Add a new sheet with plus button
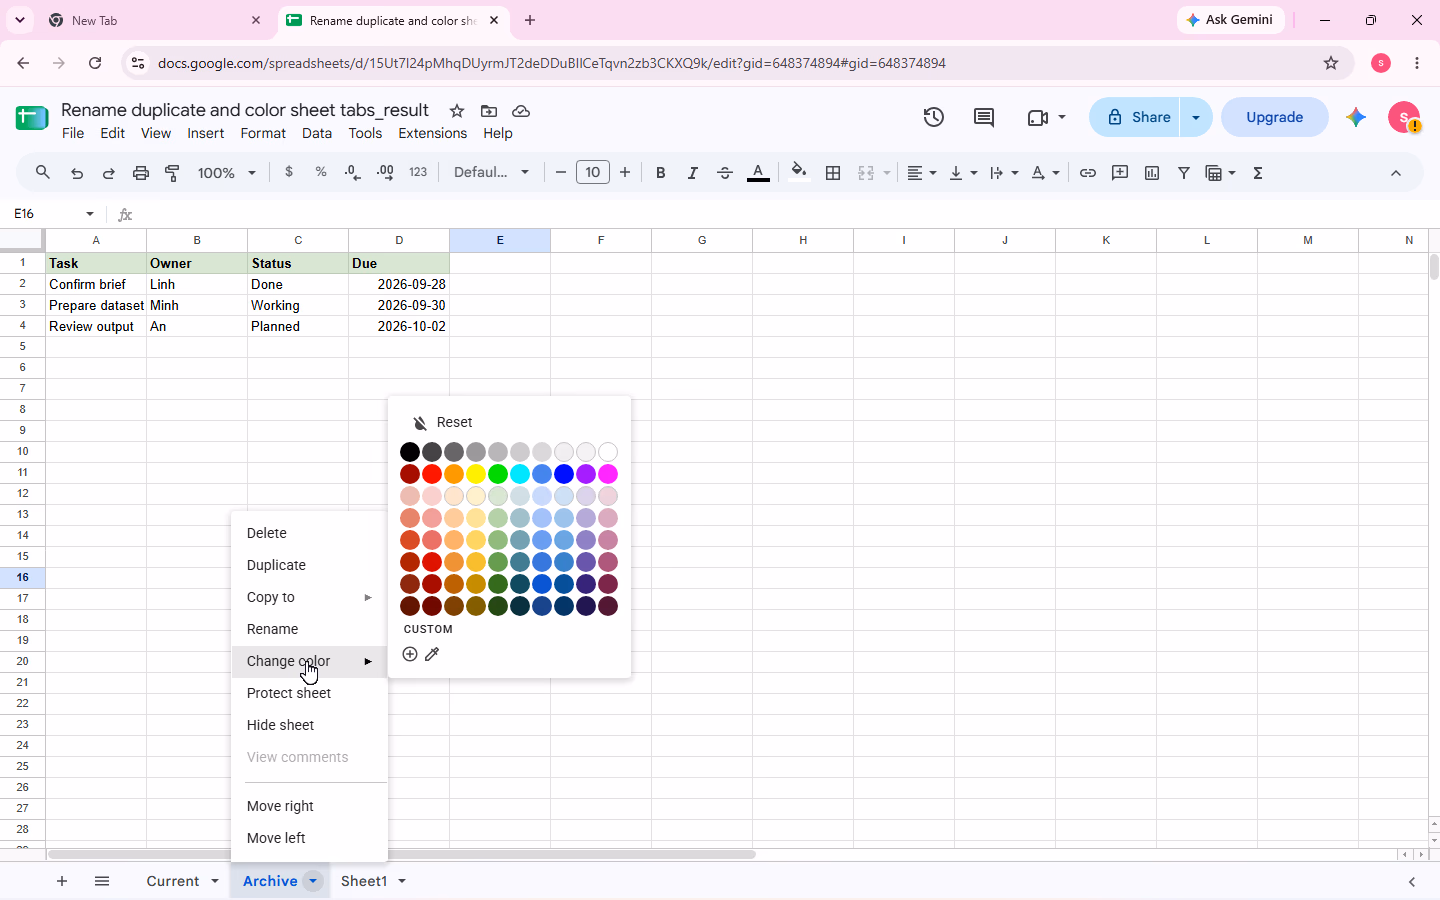This screenshot has width=1440, height=900. tap(62, 881)
